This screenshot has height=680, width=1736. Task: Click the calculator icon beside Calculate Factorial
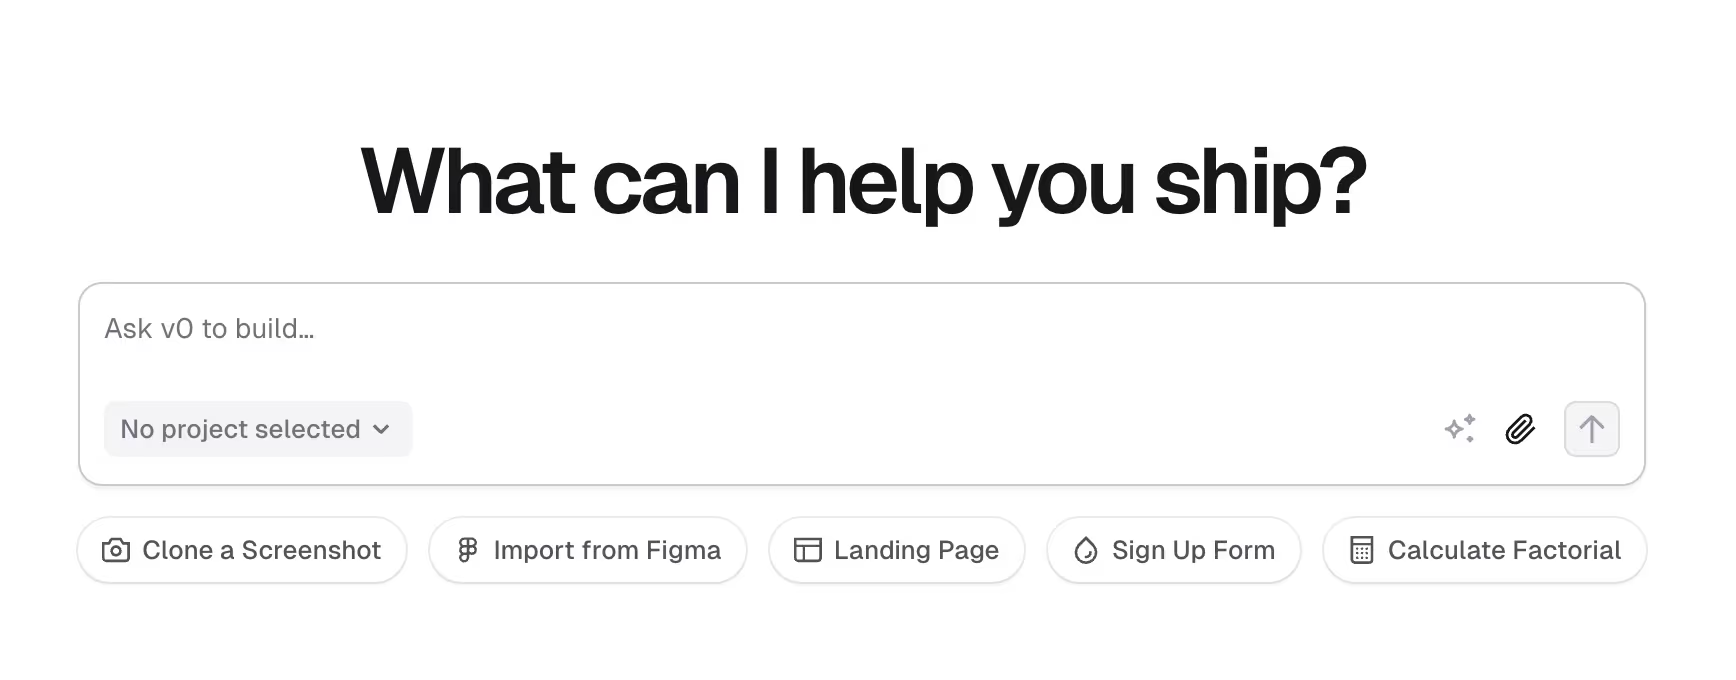click(x=1361, y=550)
